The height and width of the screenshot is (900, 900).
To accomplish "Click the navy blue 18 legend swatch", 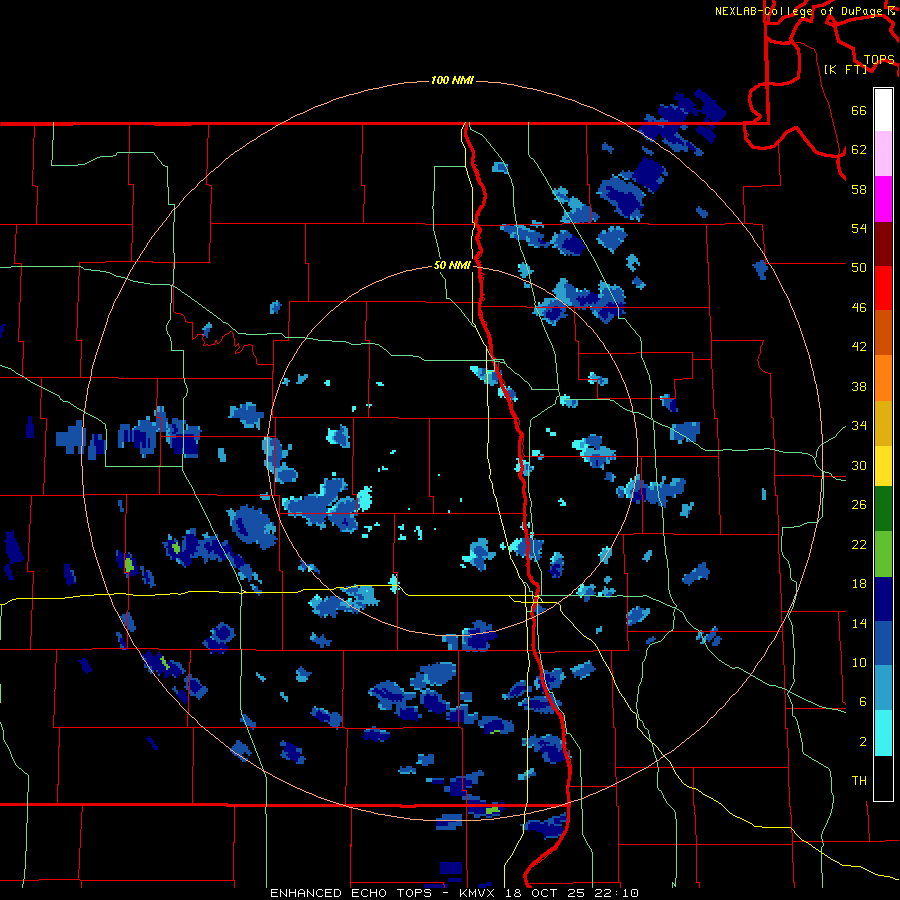I will (883, 599).
